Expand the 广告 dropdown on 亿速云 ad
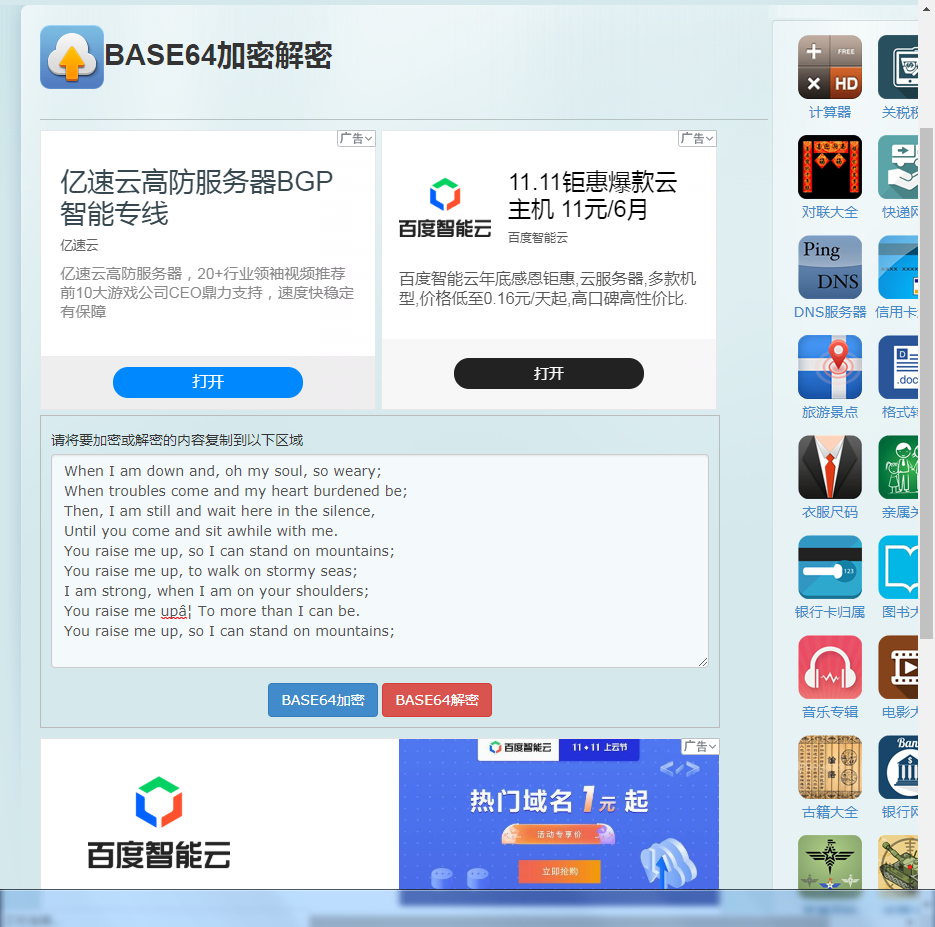The image size is (935, 927). [x=356, y=138]
